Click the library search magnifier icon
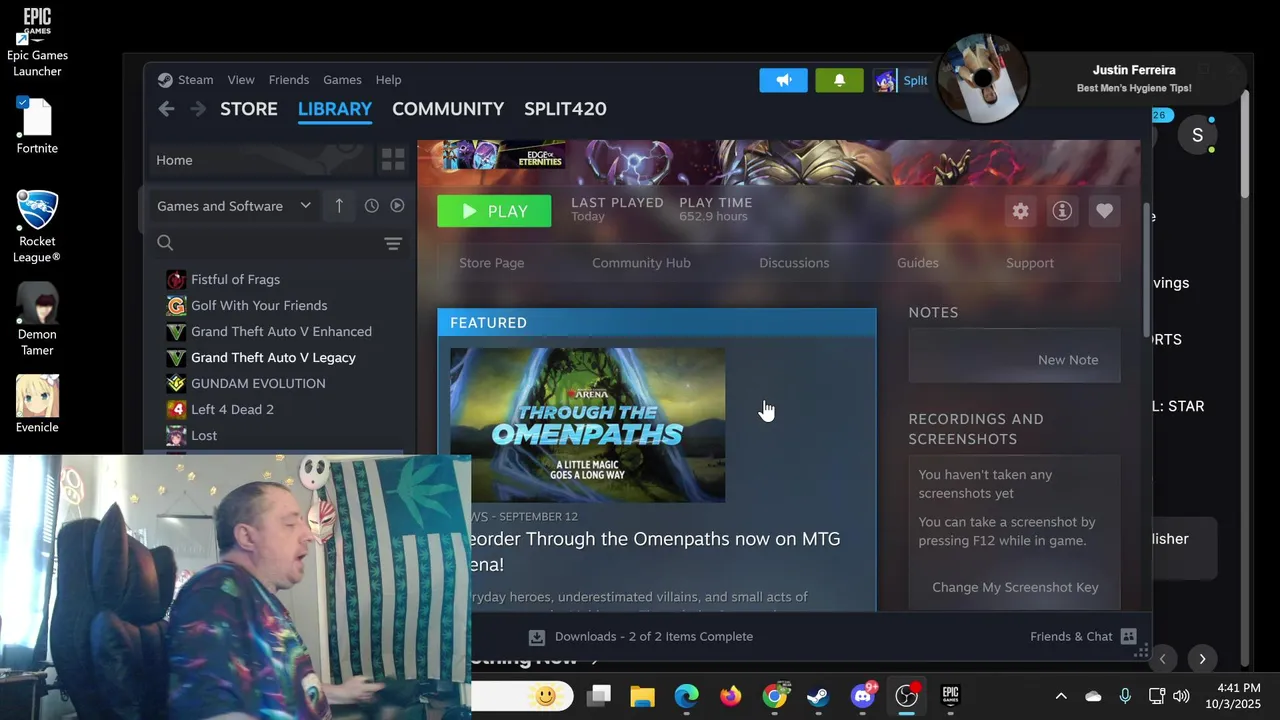1280x720 pixels. click(165, 243)
